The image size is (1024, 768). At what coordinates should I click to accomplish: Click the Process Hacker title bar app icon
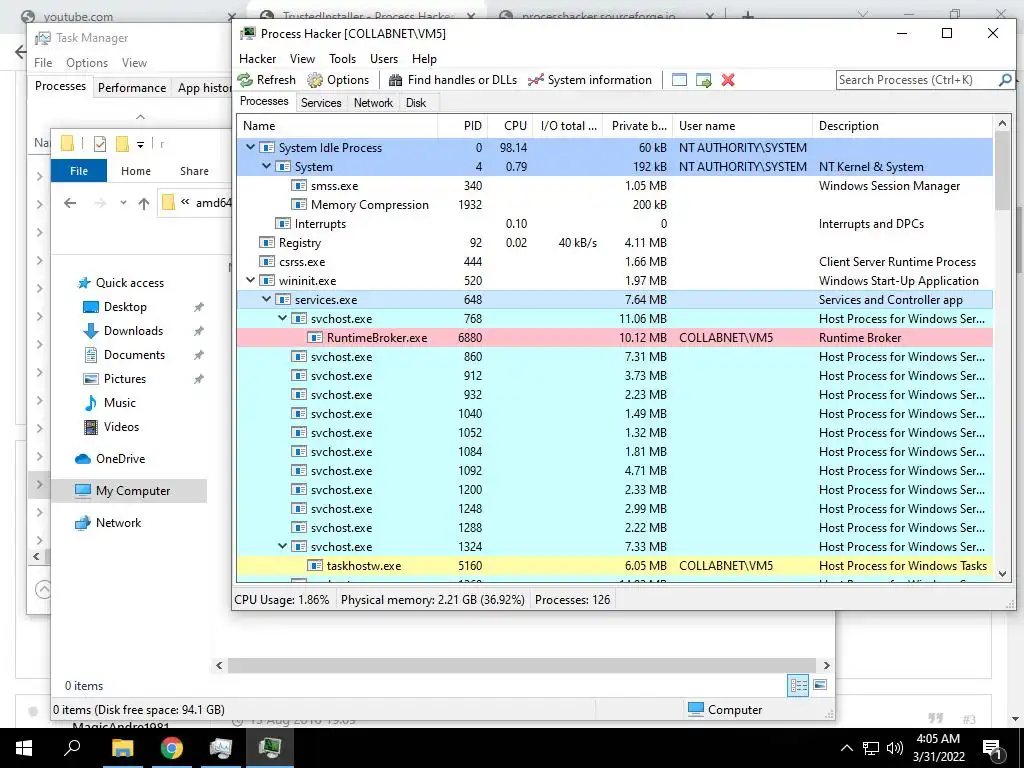[248, 33]
